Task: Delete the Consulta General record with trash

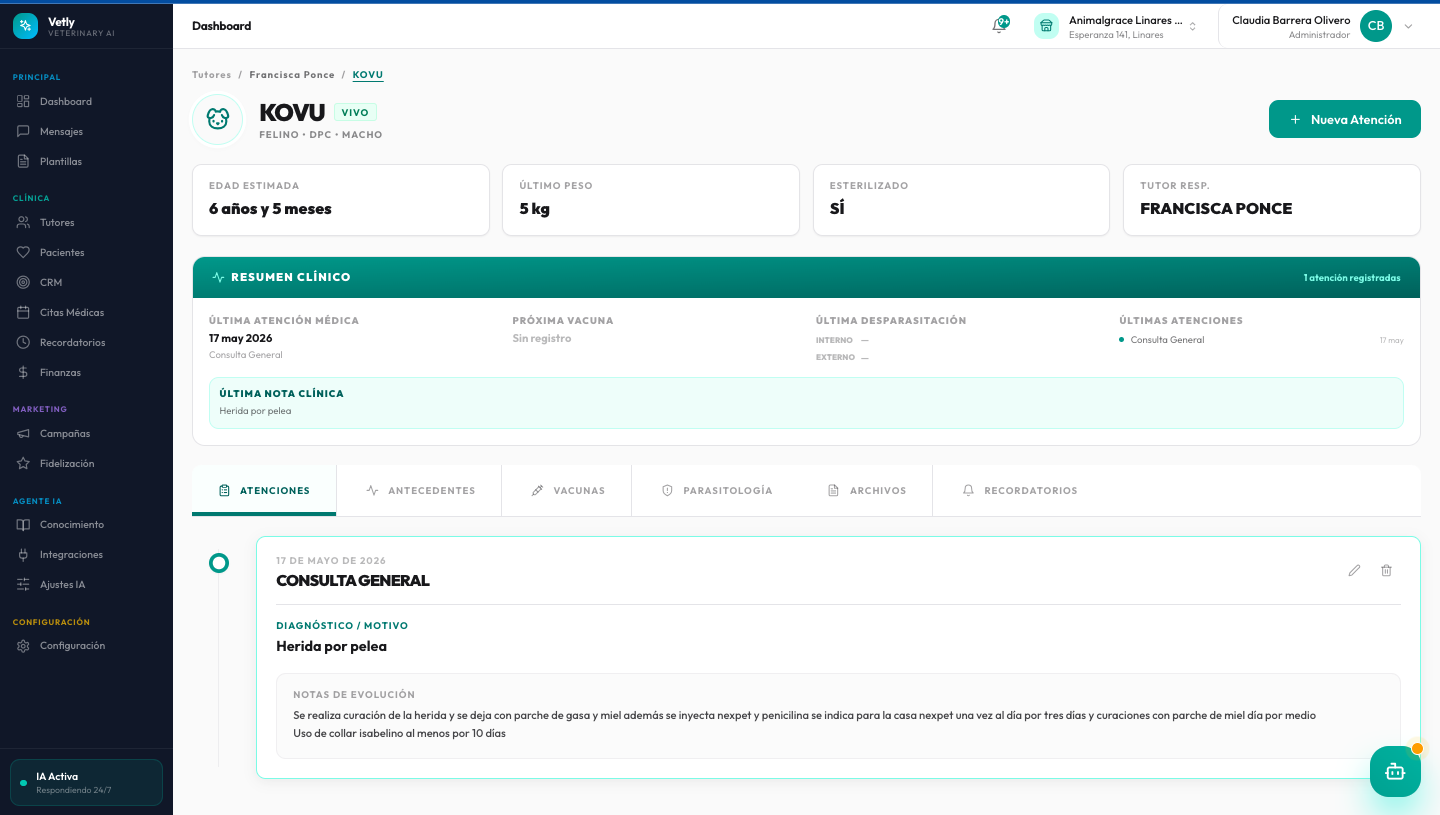Action: pos(1386,570)
